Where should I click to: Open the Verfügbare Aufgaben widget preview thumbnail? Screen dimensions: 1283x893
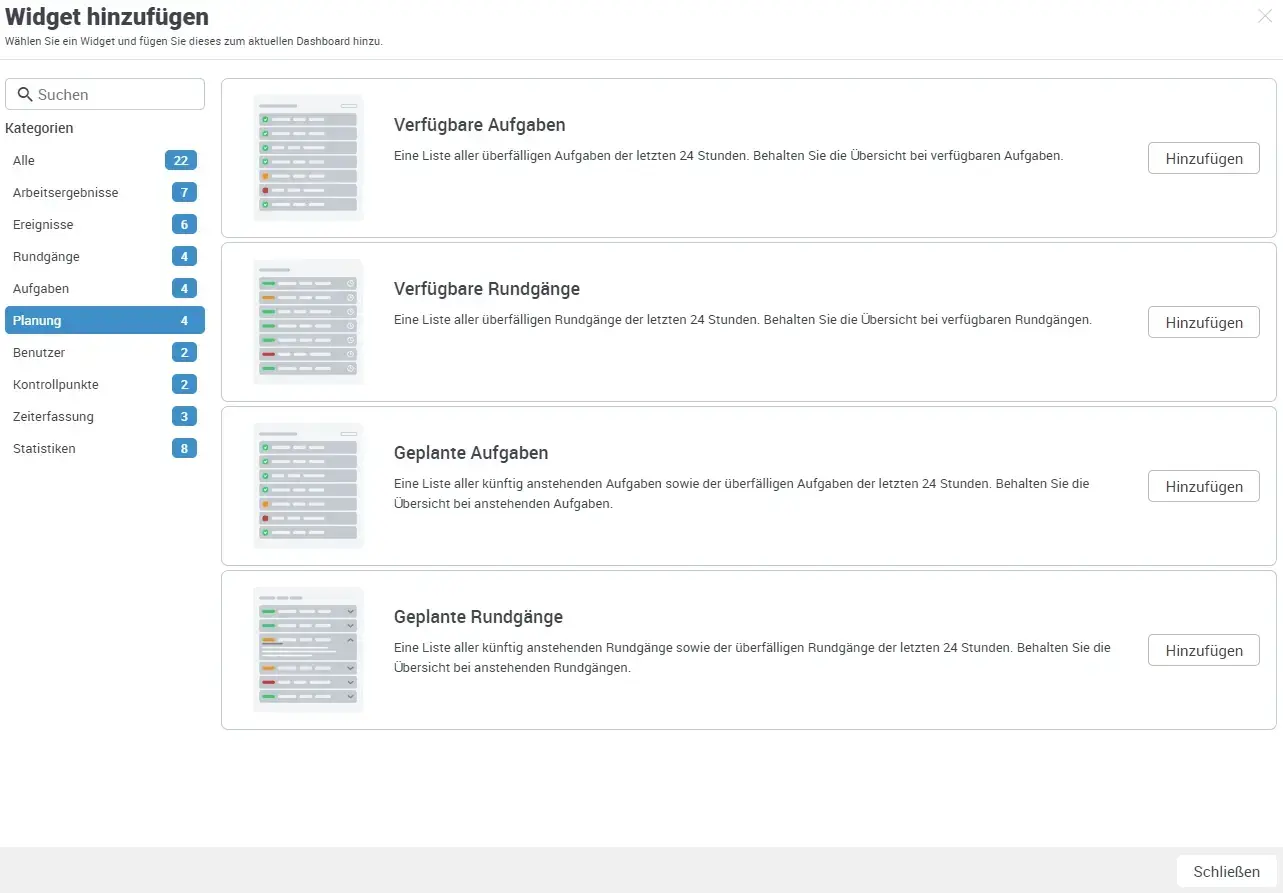coord(308,156)
